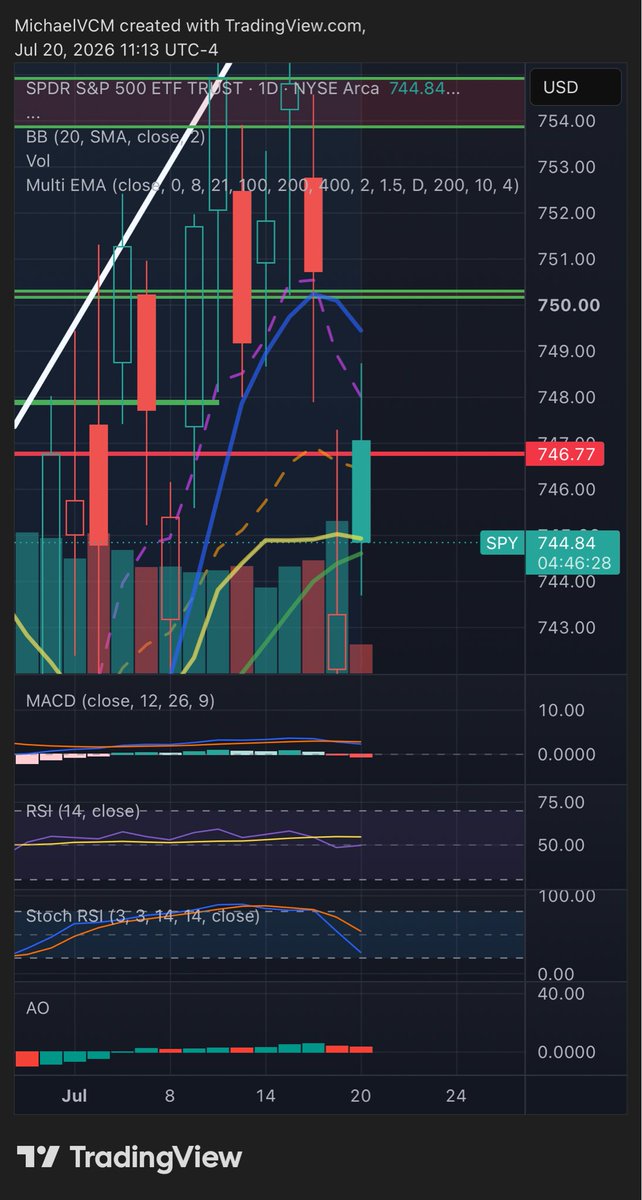Click the AO indicator label

[38, 1009]
